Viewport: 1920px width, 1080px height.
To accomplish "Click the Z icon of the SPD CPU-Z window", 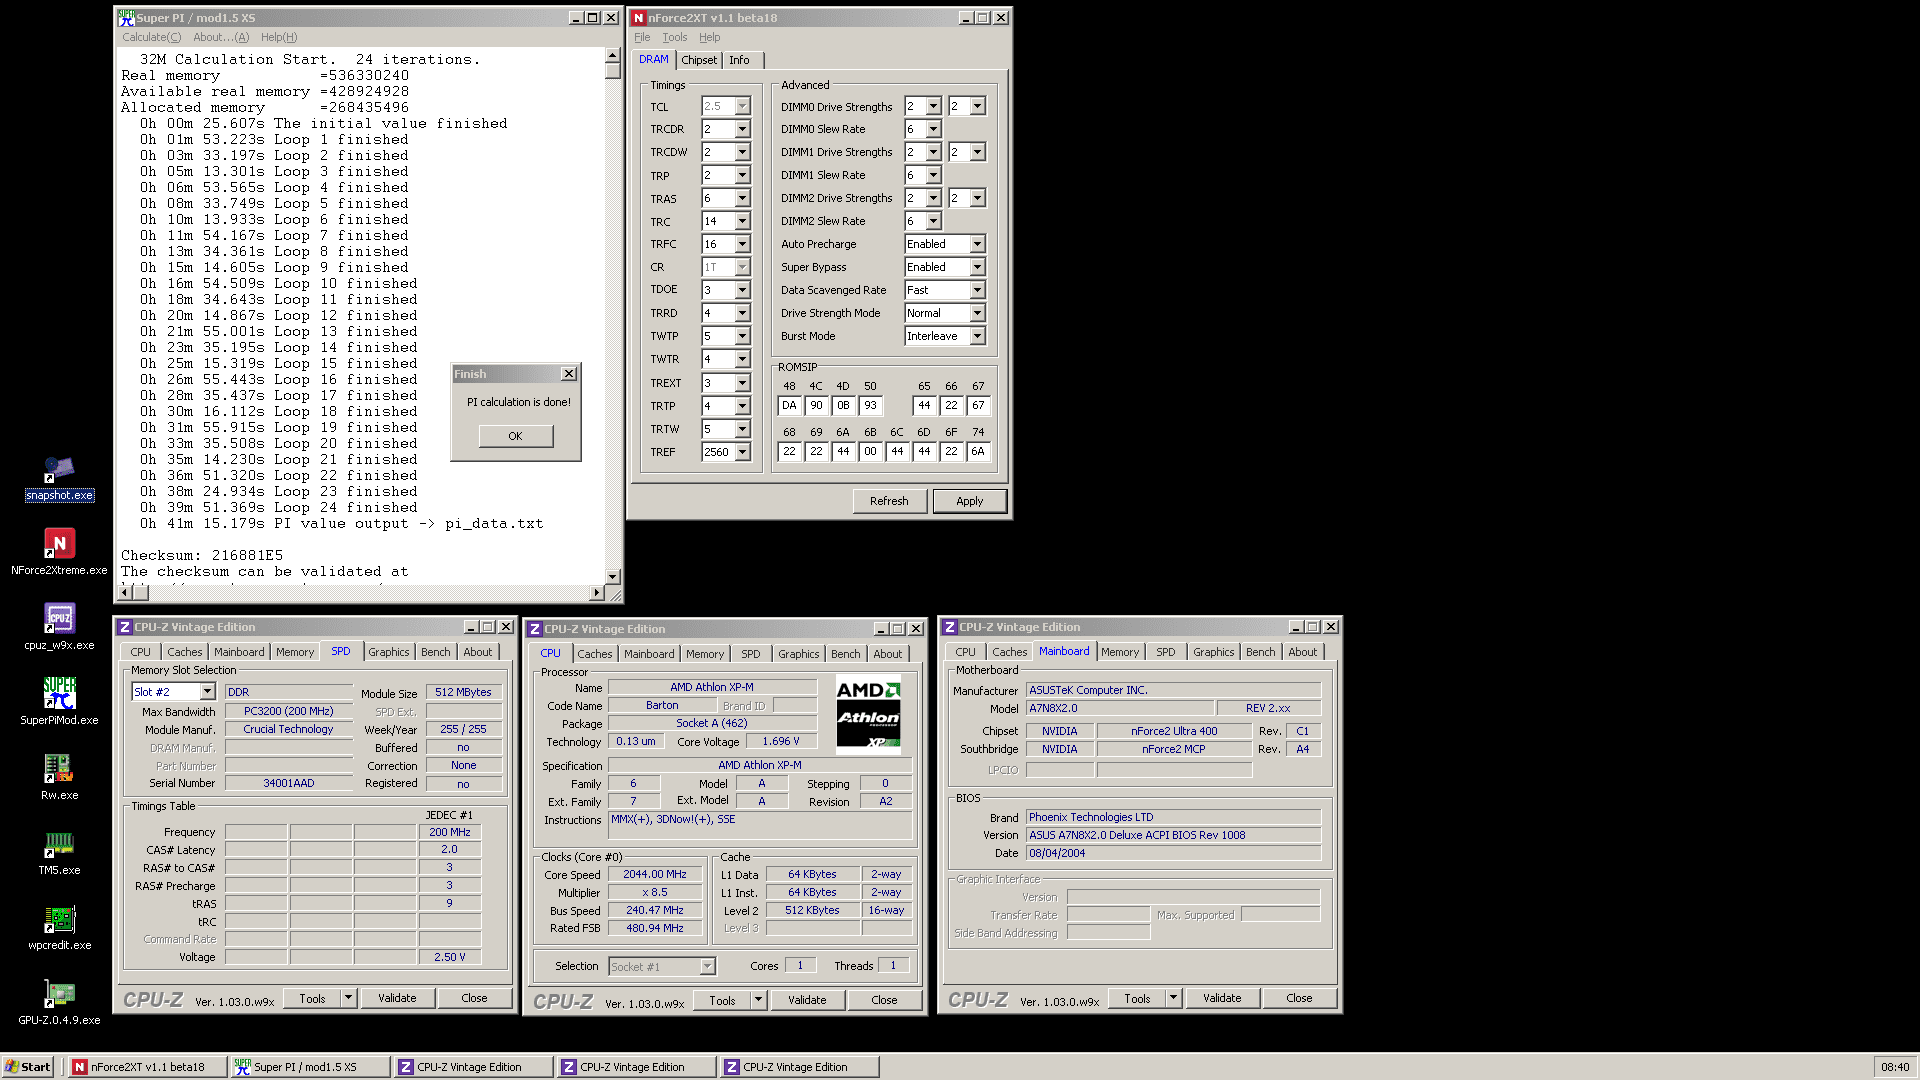I will (125, 627).
